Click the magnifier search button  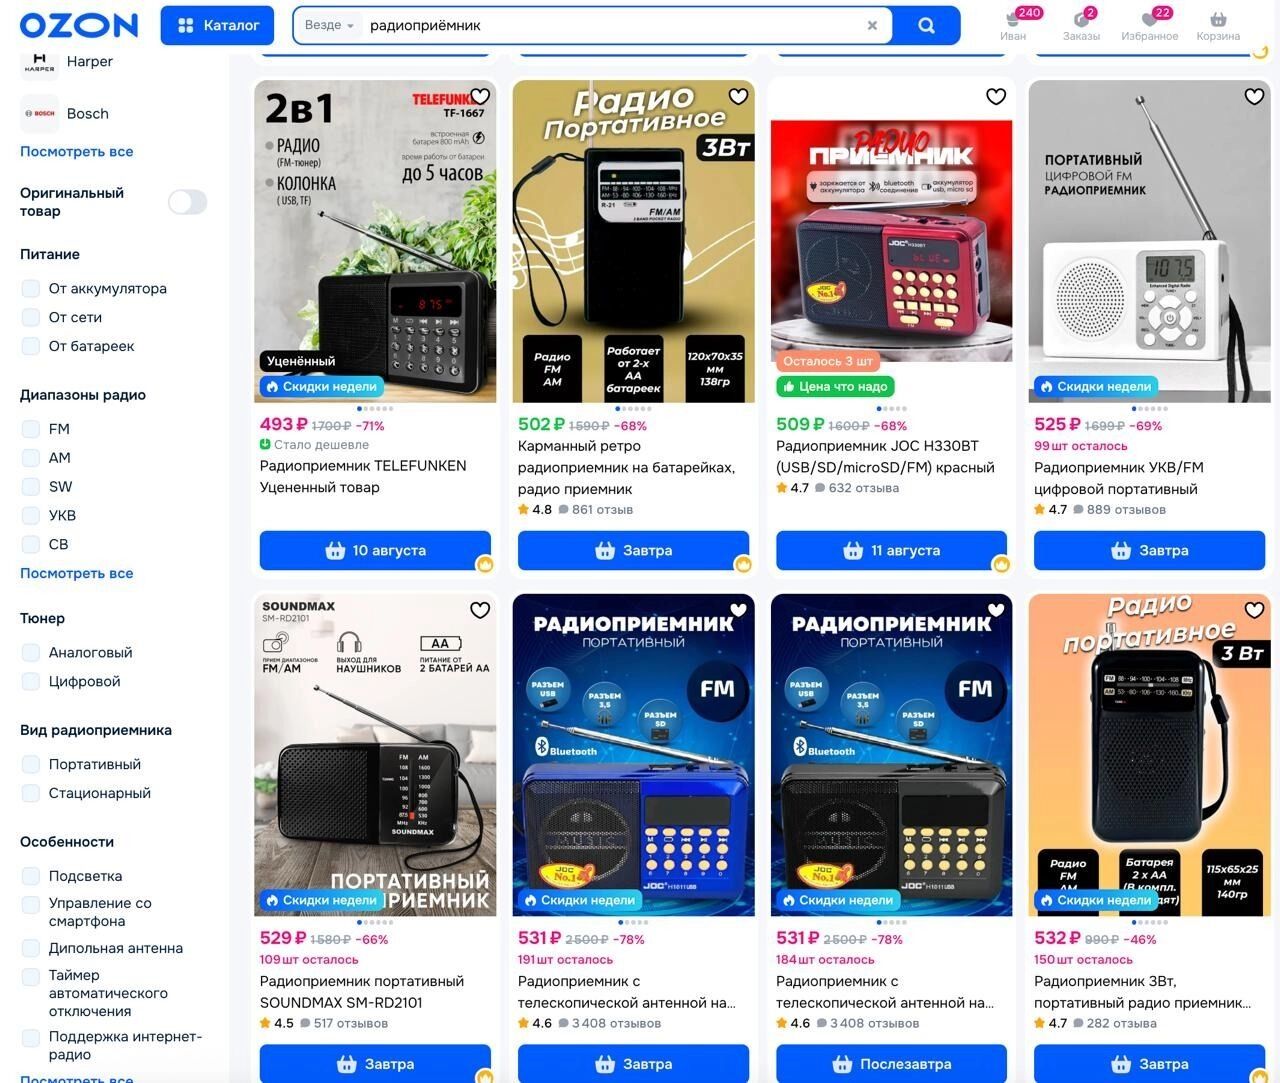(x=926, y=25)
